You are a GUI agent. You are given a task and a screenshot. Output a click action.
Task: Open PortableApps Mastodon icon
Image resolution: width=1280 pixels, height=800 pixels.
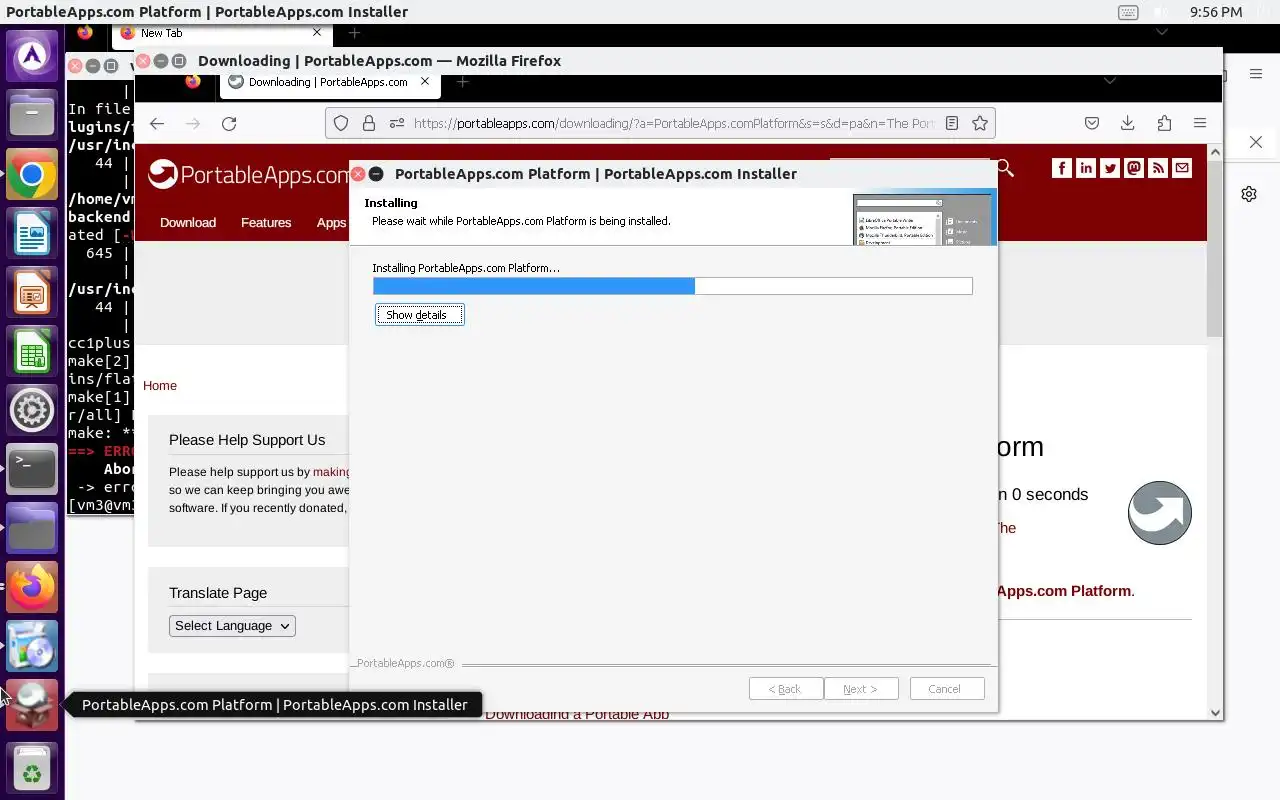click(x=1134, y=168)
